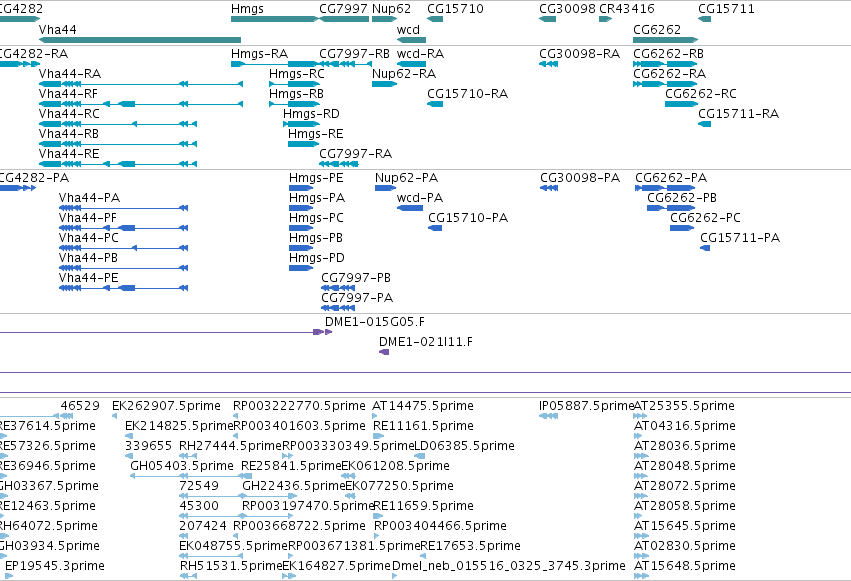Click the Hmgs-RE transcript

coord(303,144)
